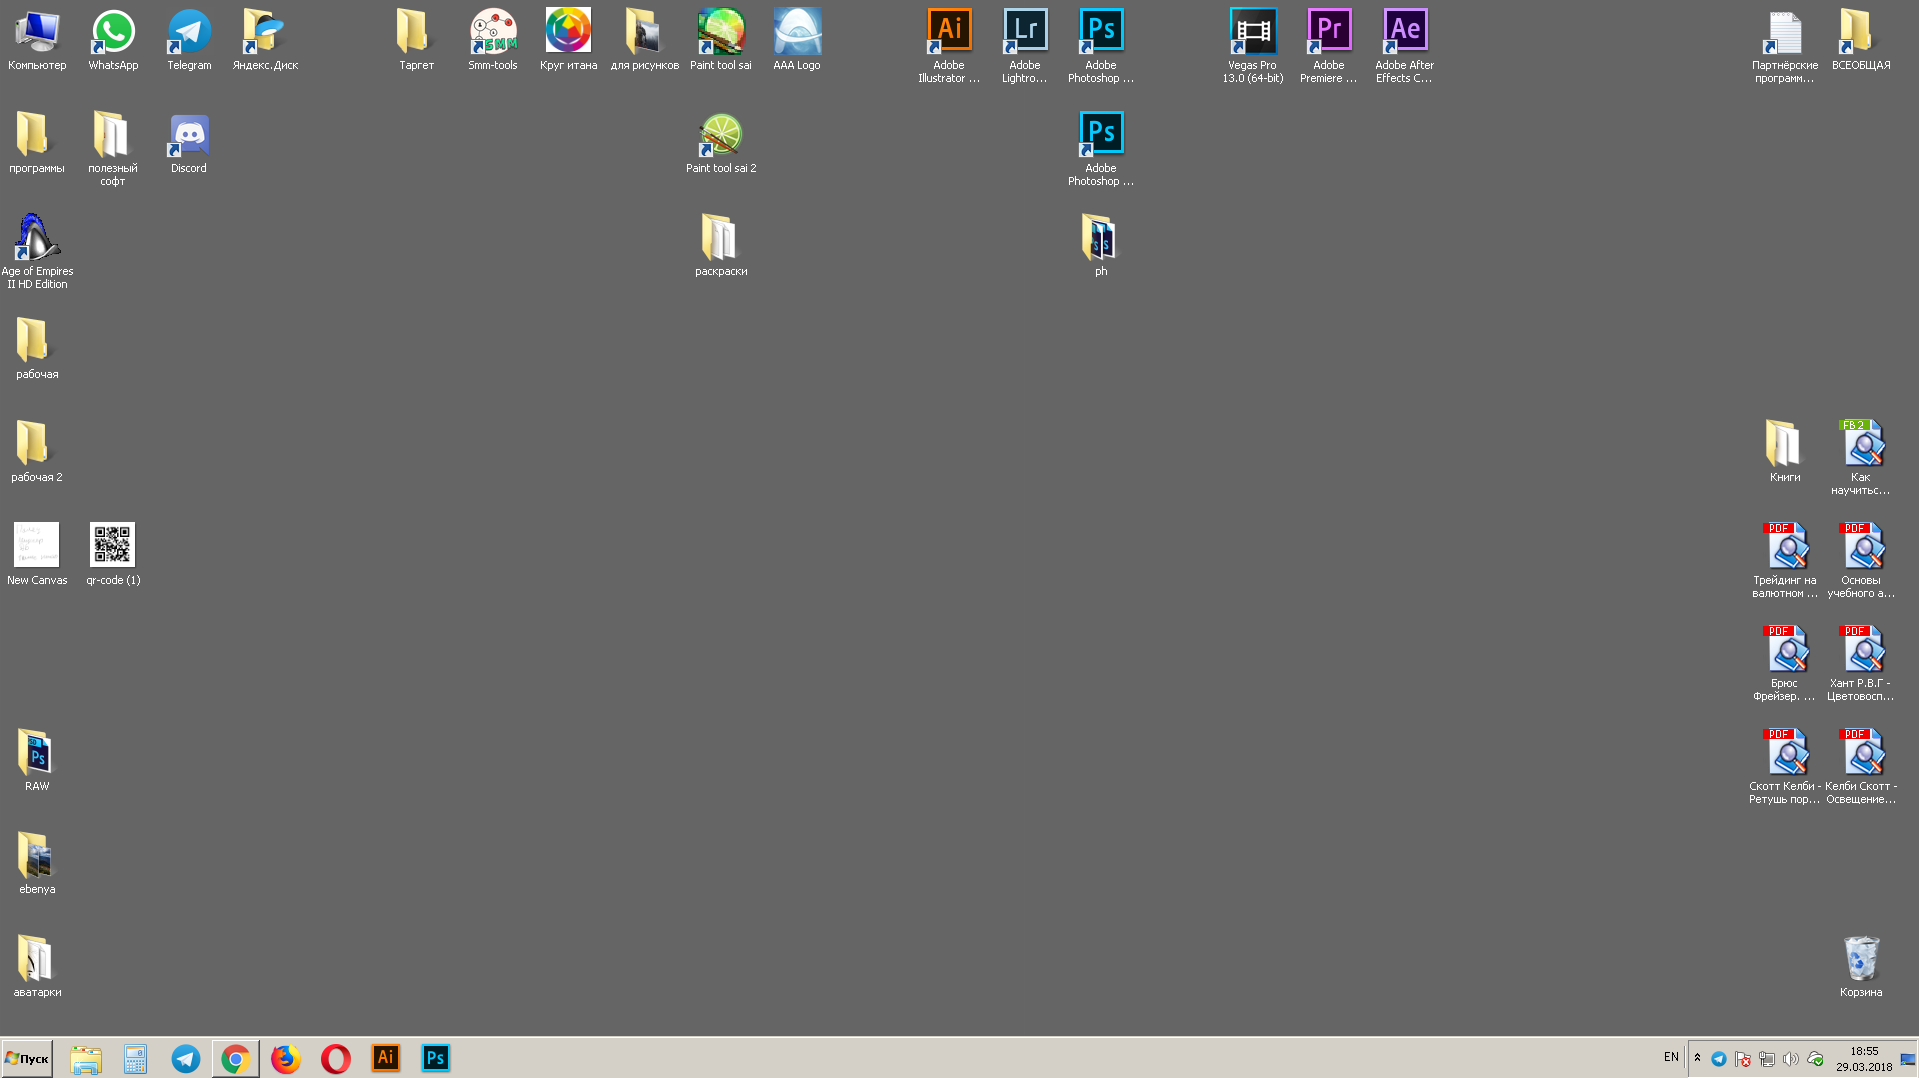This screenshot has width=1919, height=1078.
Task: Launch WhatsApp from the desktop
Action: pos(113,40)
